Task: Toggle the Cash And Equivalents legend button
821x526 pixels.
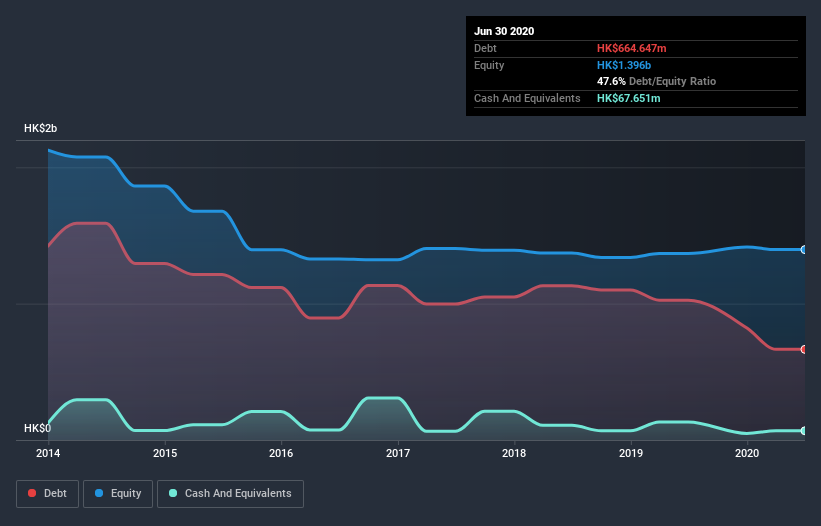Action: point(230,494)
